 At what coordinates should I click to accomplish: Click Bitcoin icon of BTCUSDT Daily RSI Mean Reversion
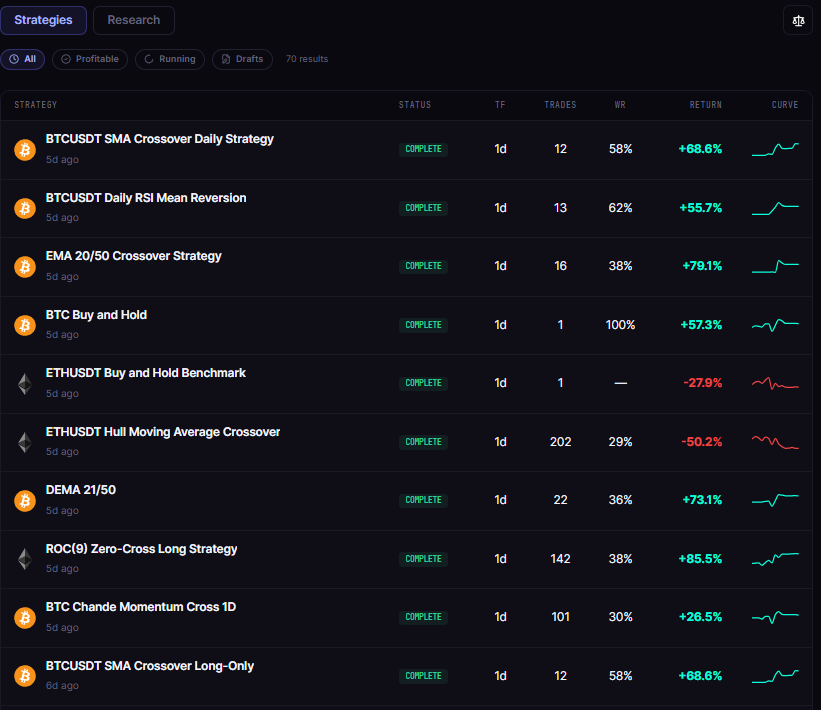tap(25, 208)
